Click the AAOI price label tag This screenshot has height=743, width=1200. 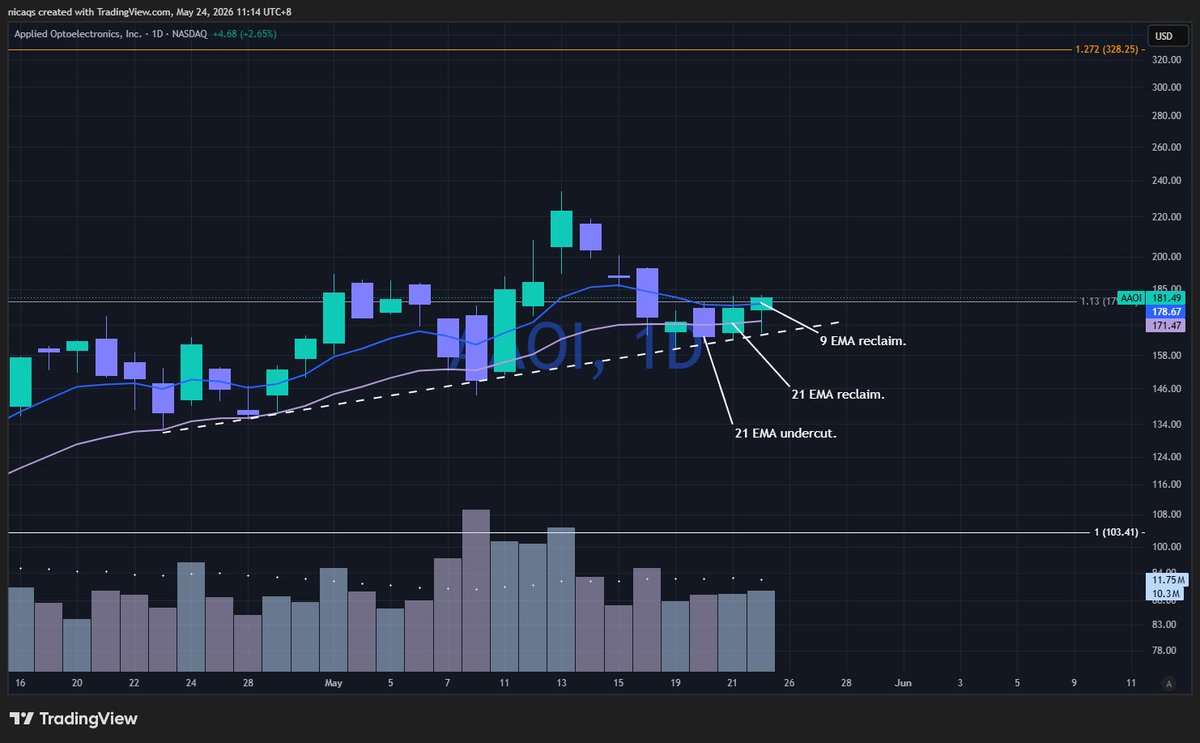(1131, 298)
